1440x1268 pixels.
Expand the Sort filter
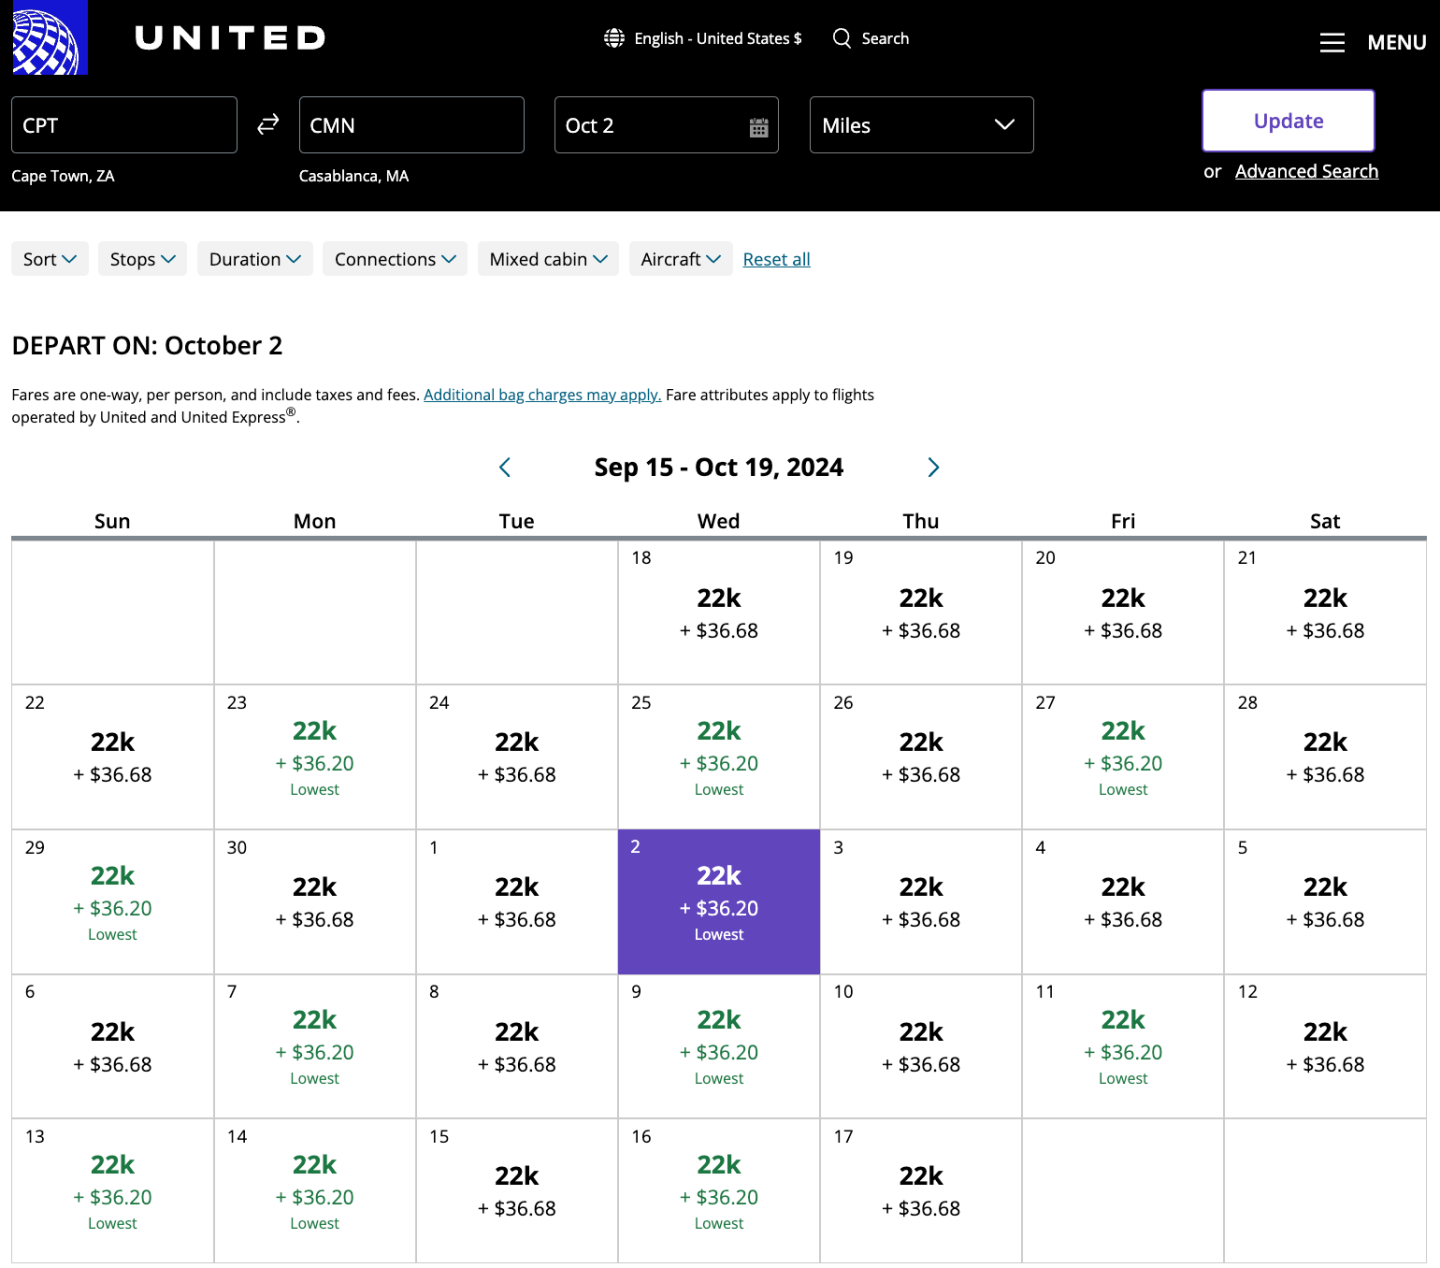pos(49,259)
